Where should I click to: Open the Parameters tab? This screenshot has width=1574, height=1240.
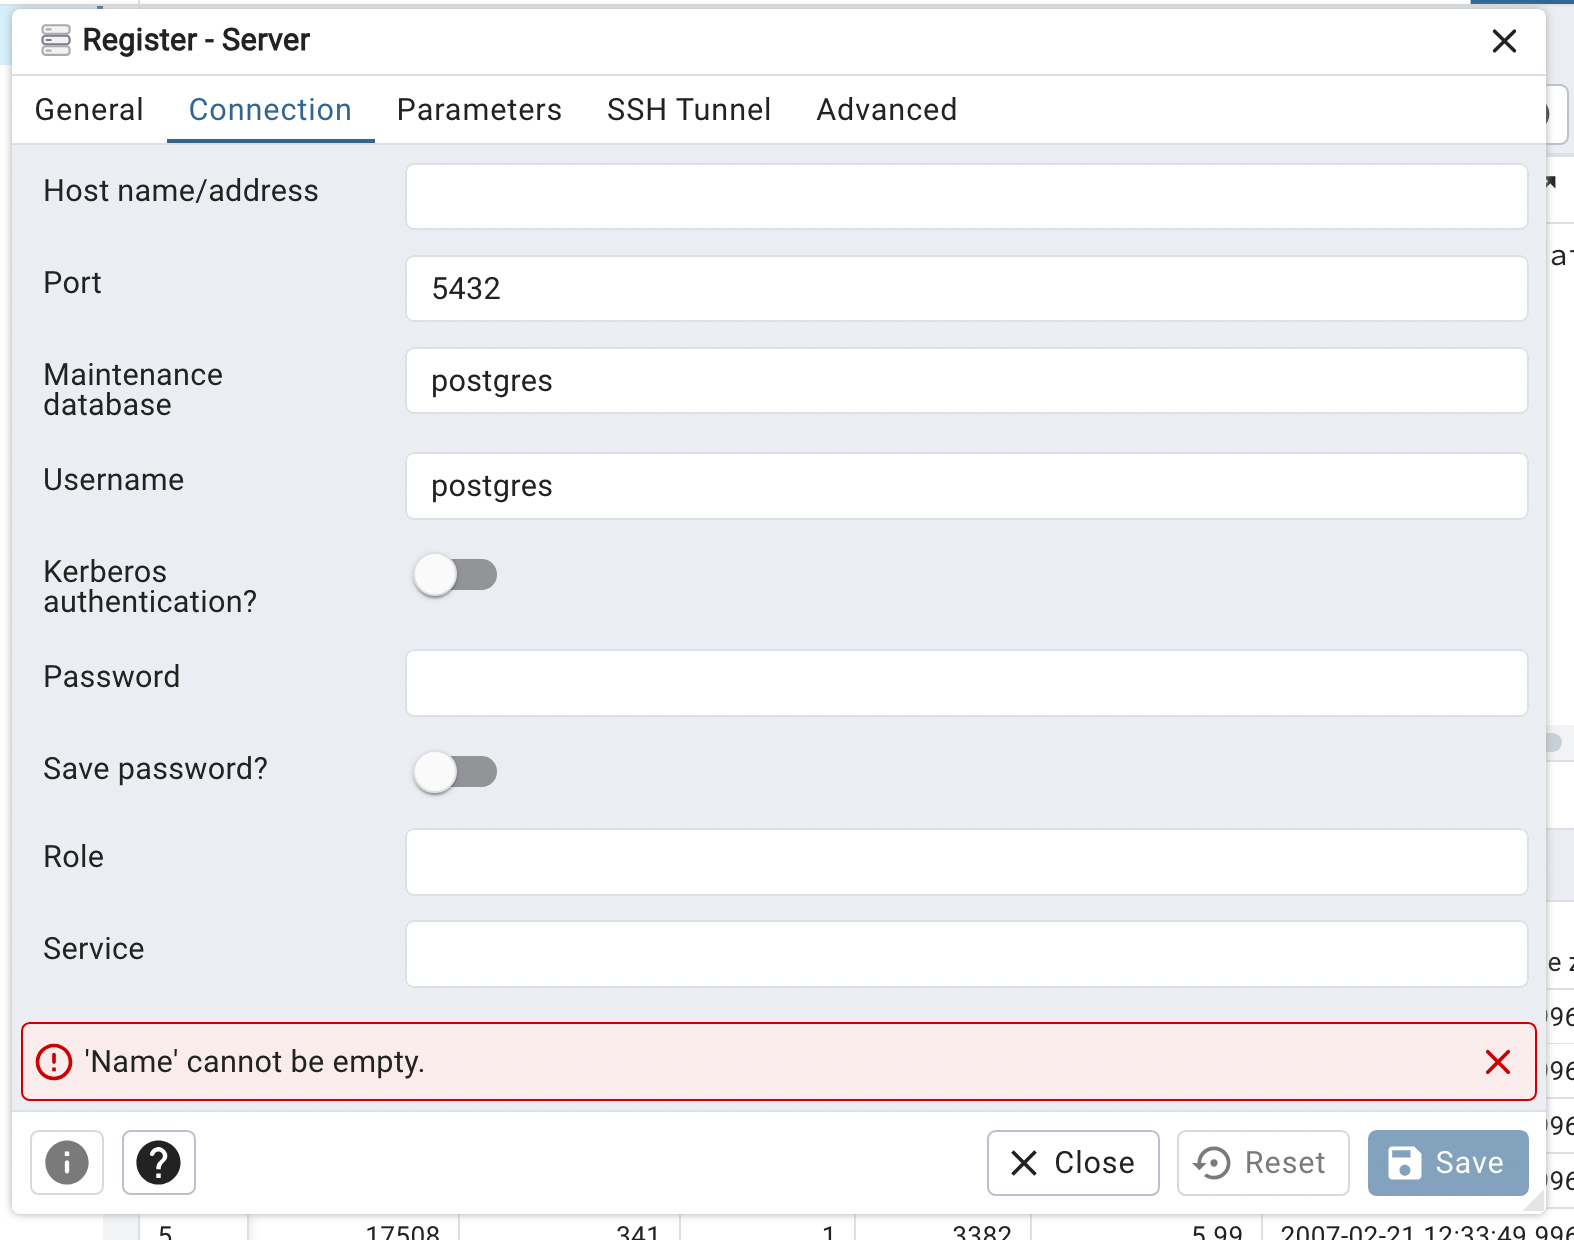[479, 110]
